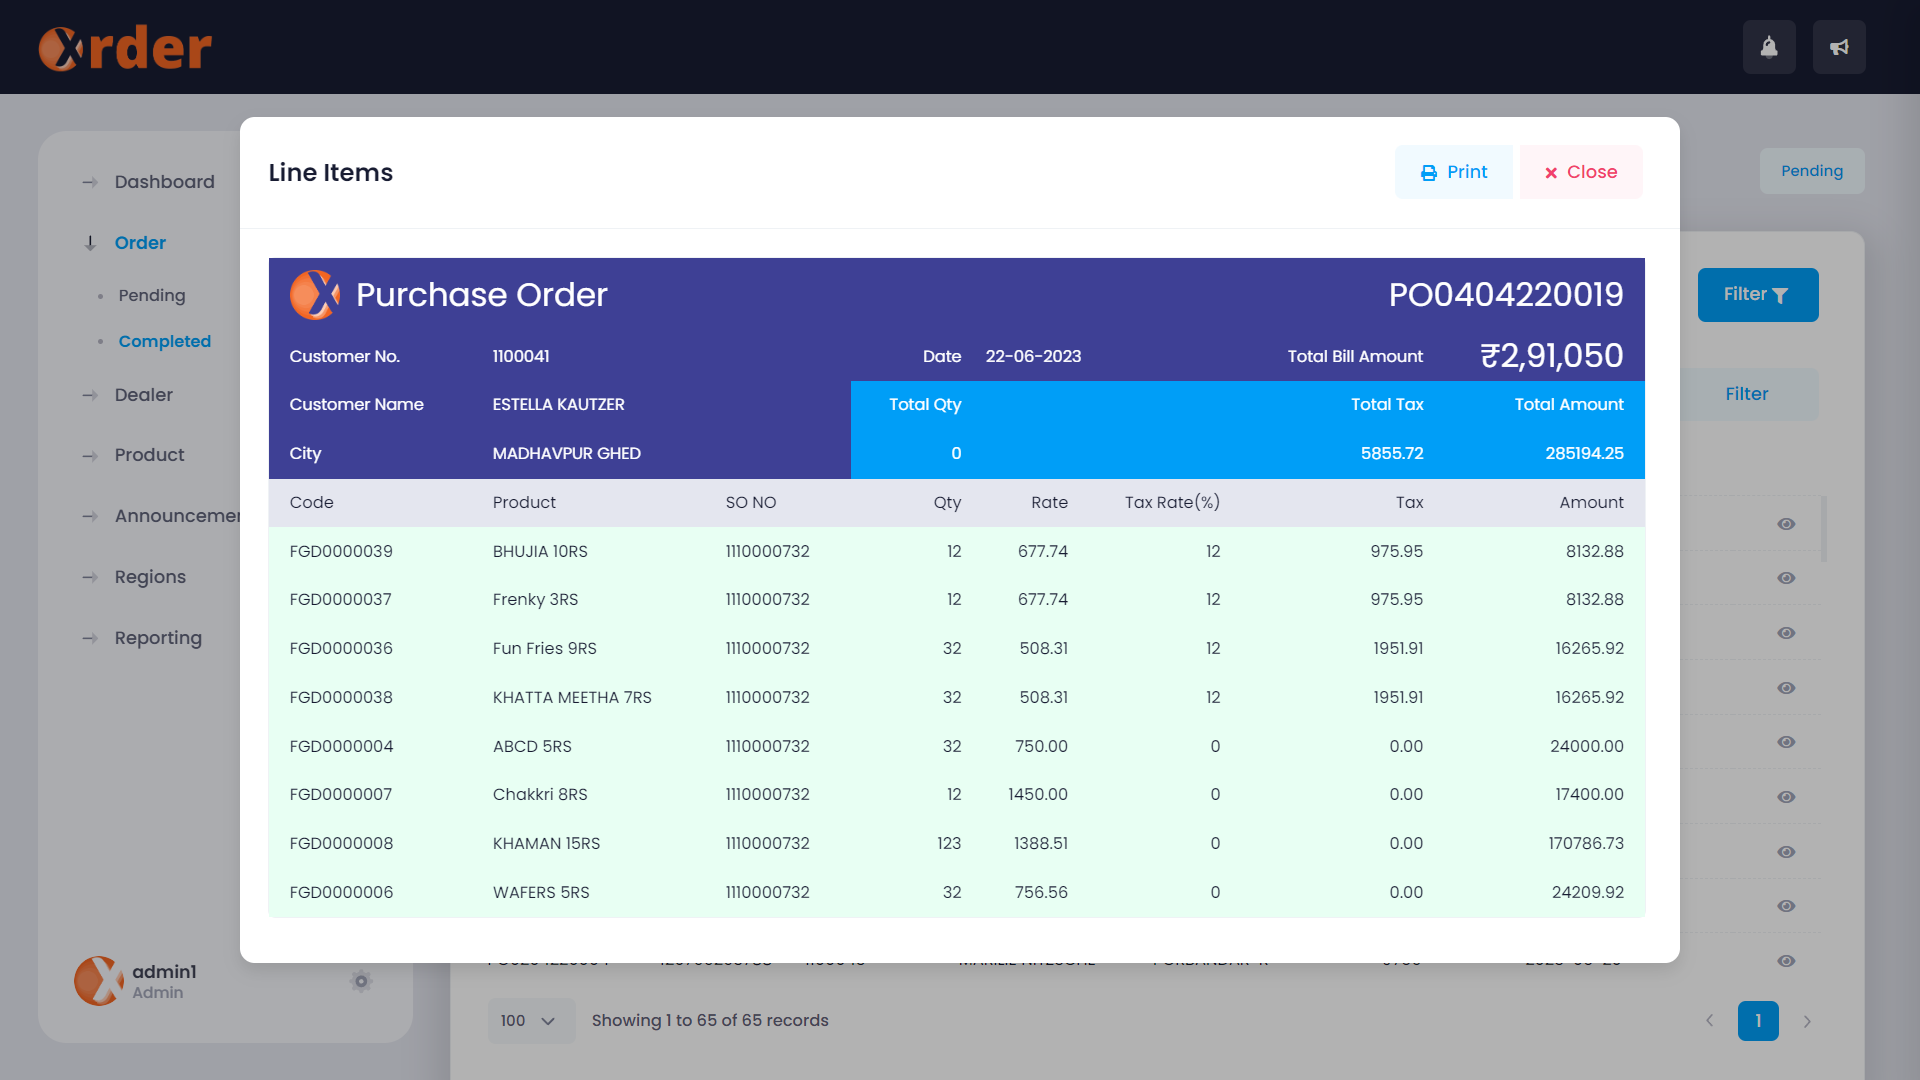The image size is (1920, 1080).
Task: Click the Purchase Order logo icon
Action: coord(314,295)
